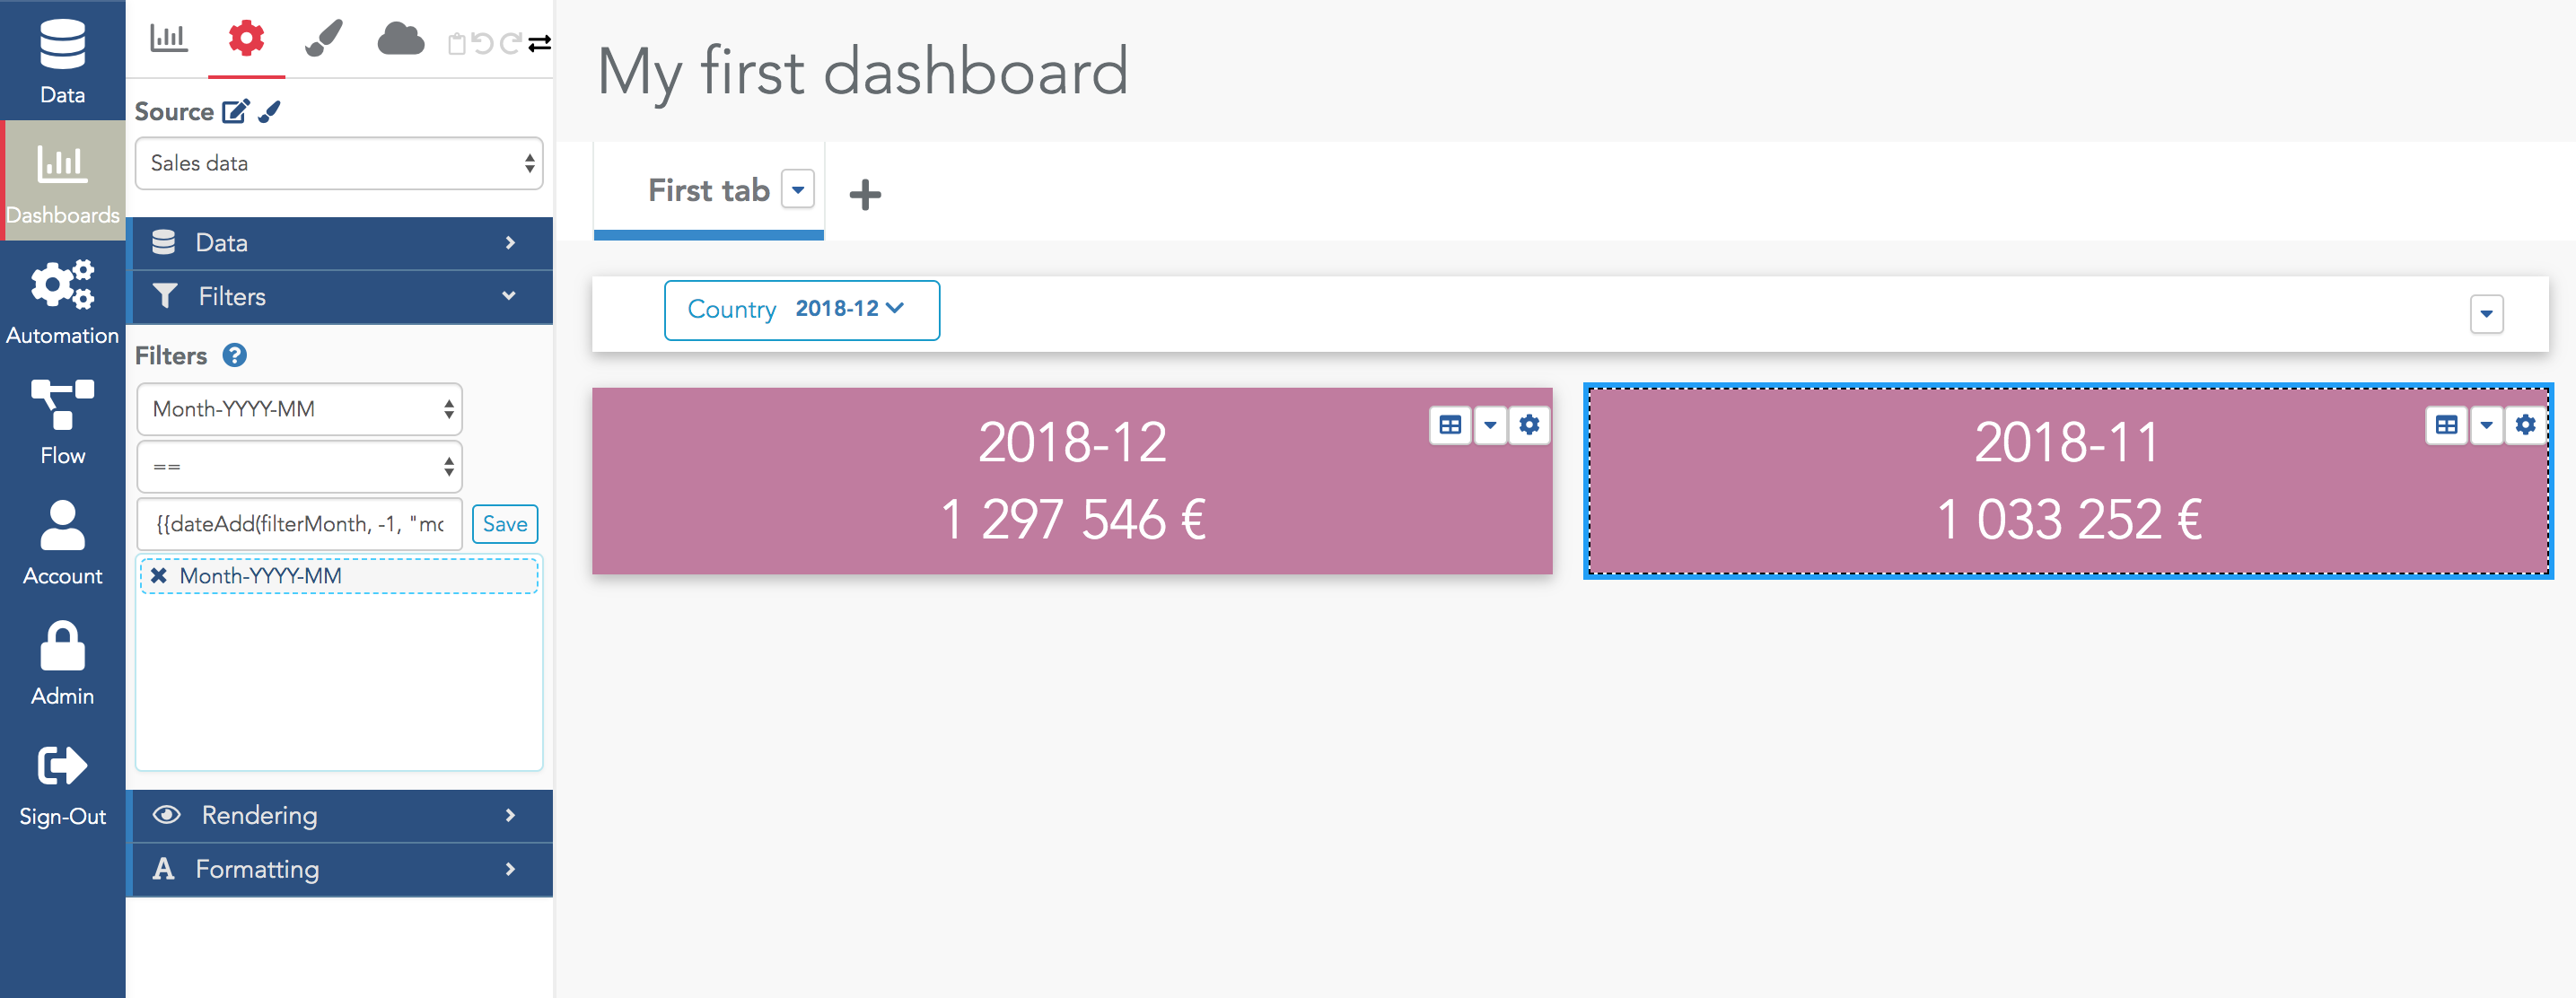
Task: Open the Sales data source dropdown
Action: coord(339,163)
